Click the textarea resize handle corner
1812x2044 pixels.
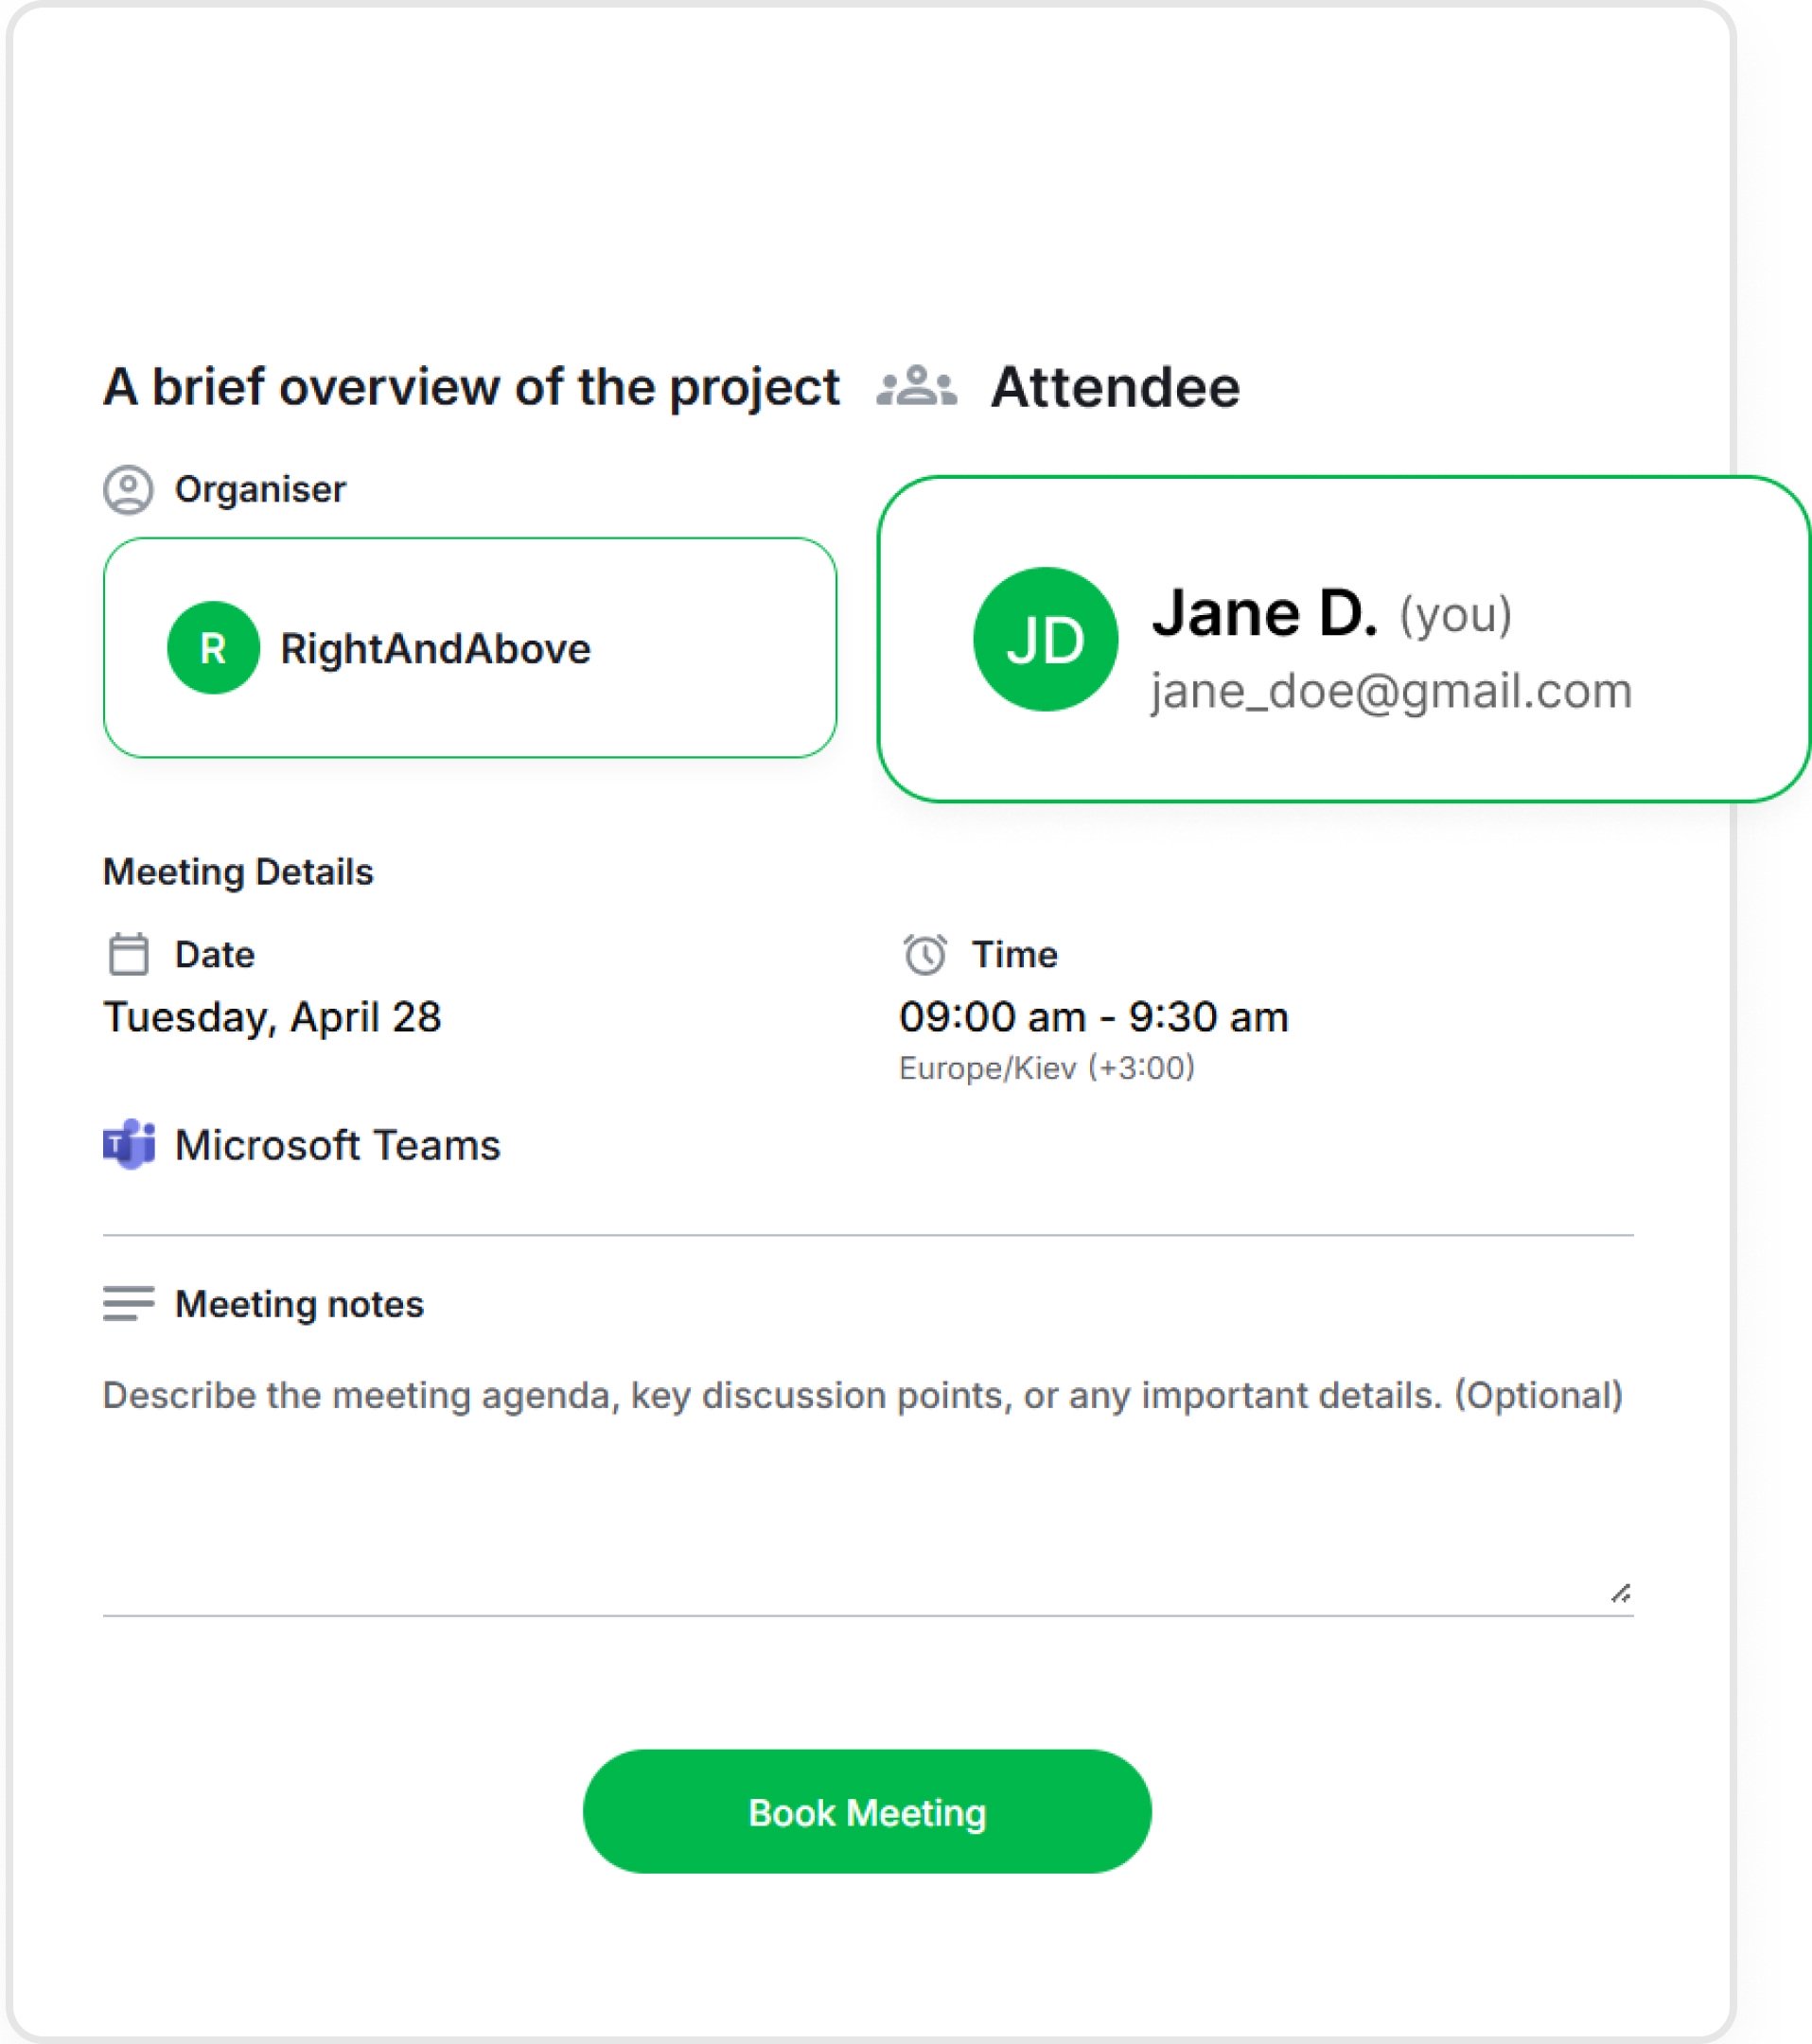coord(1621,1593)
